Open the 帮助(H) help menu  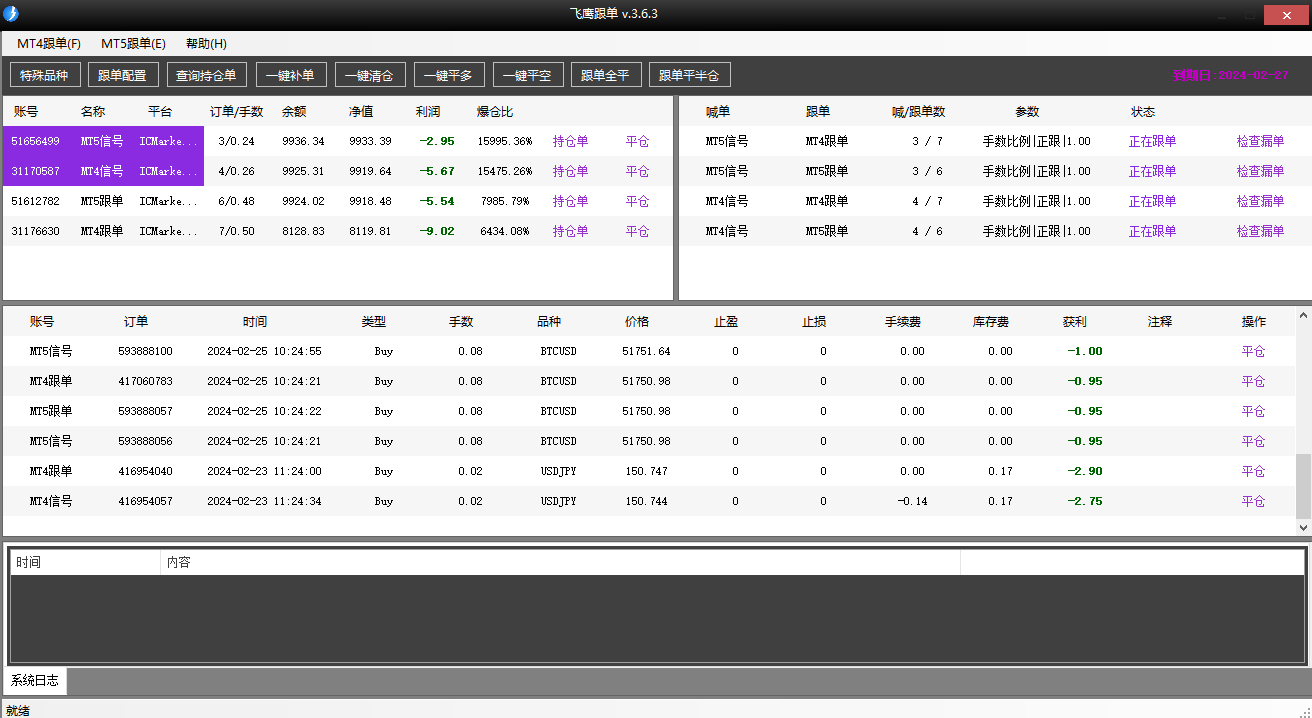click(204, 43)
